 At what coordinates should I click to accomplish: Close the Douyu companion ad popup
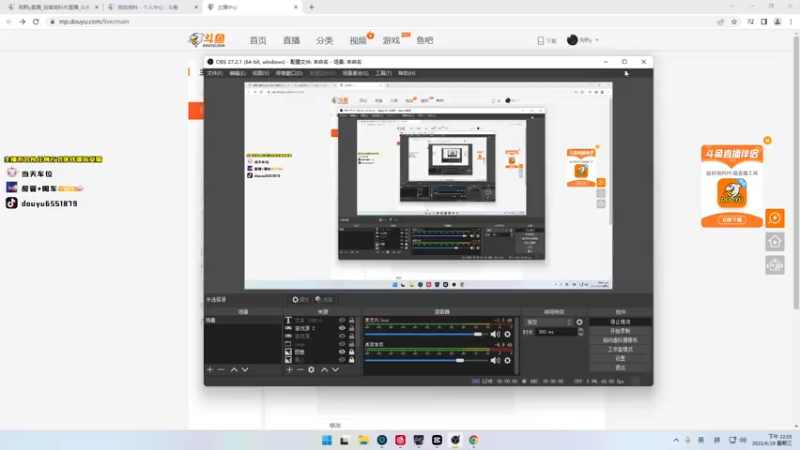click(x=767, y=140)
